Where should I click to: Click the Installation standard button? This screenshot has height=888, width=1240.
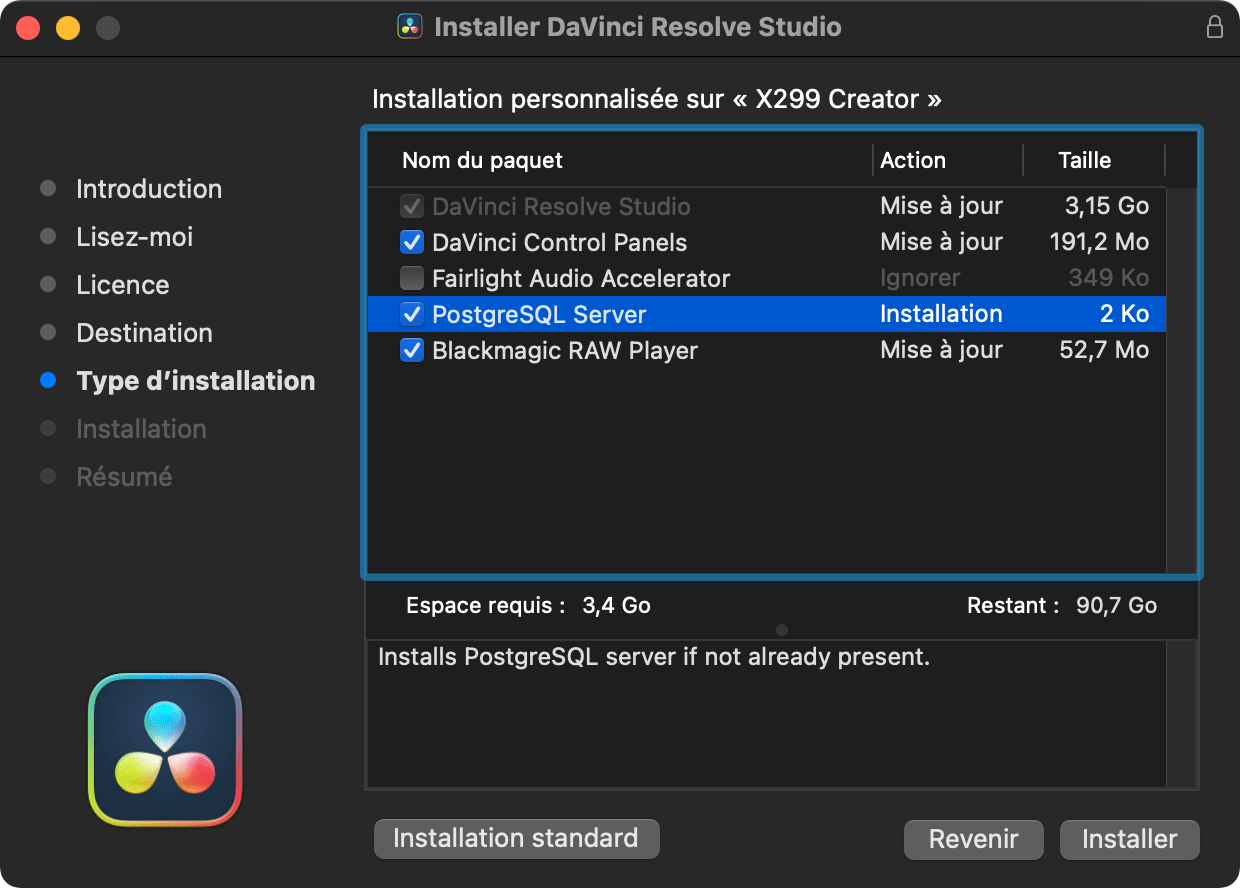point(516,839)
